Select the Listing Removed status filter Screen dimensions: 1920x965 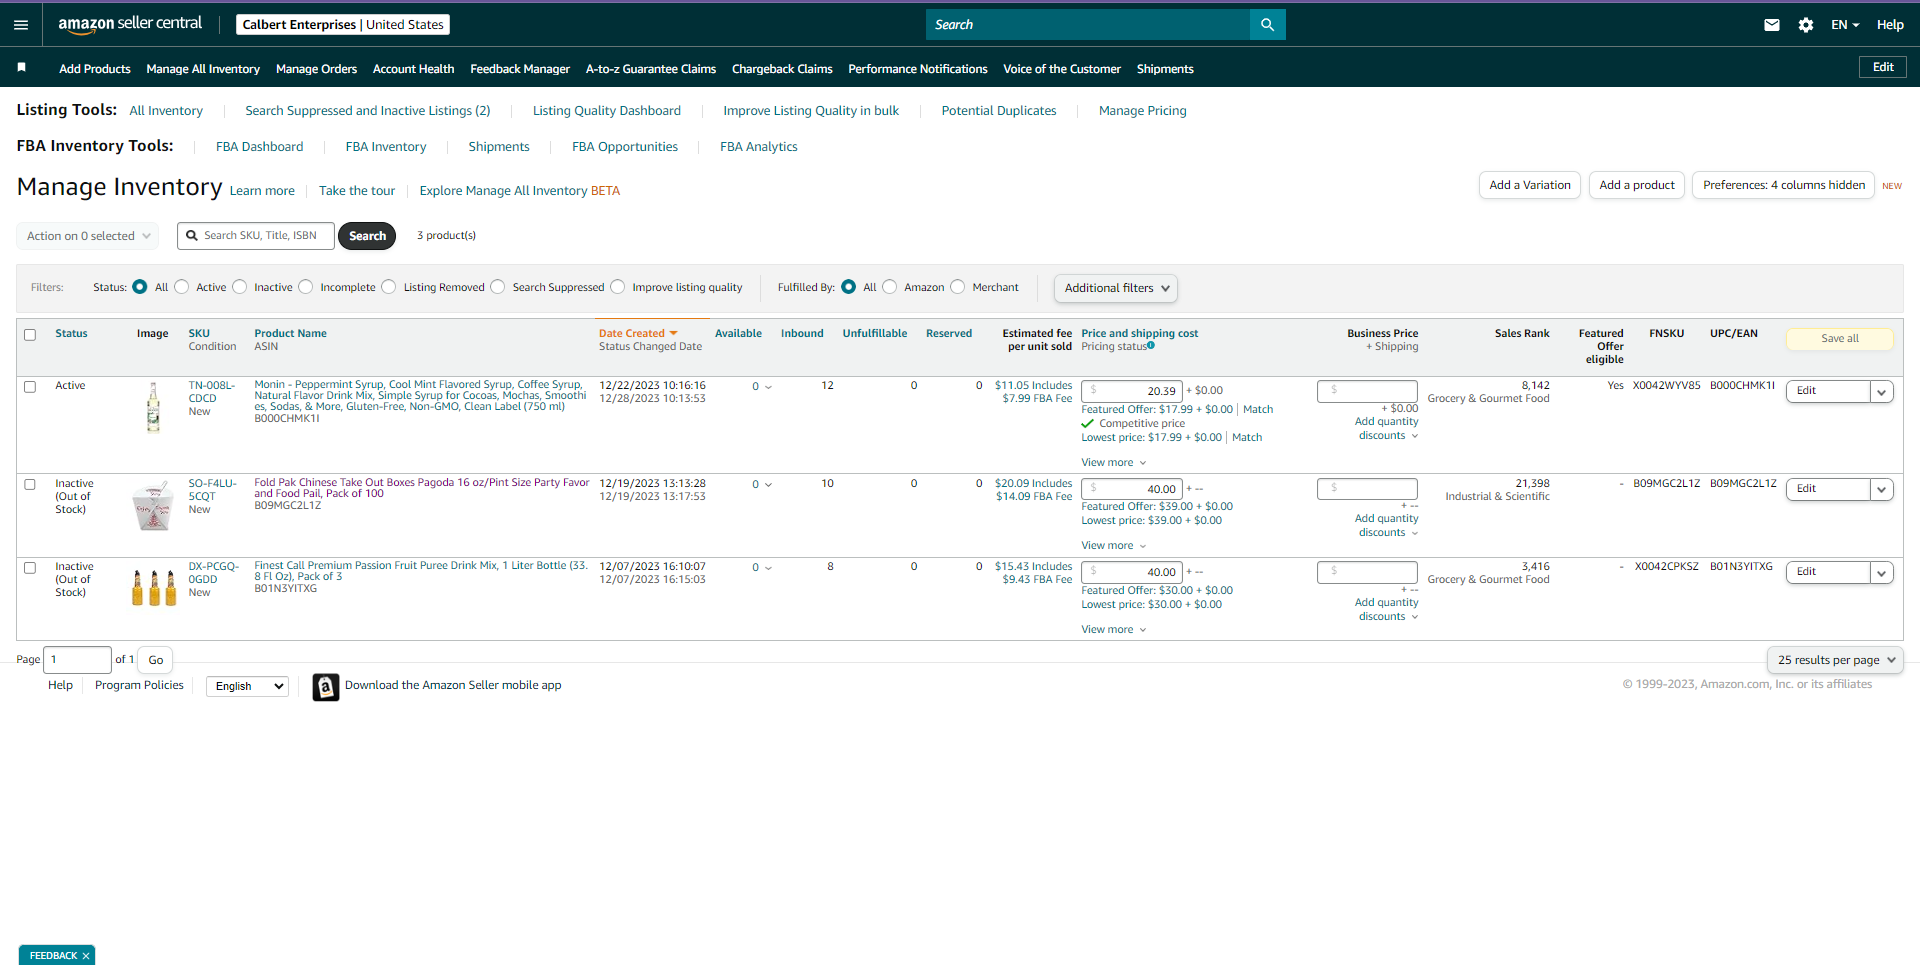[389, 287]
